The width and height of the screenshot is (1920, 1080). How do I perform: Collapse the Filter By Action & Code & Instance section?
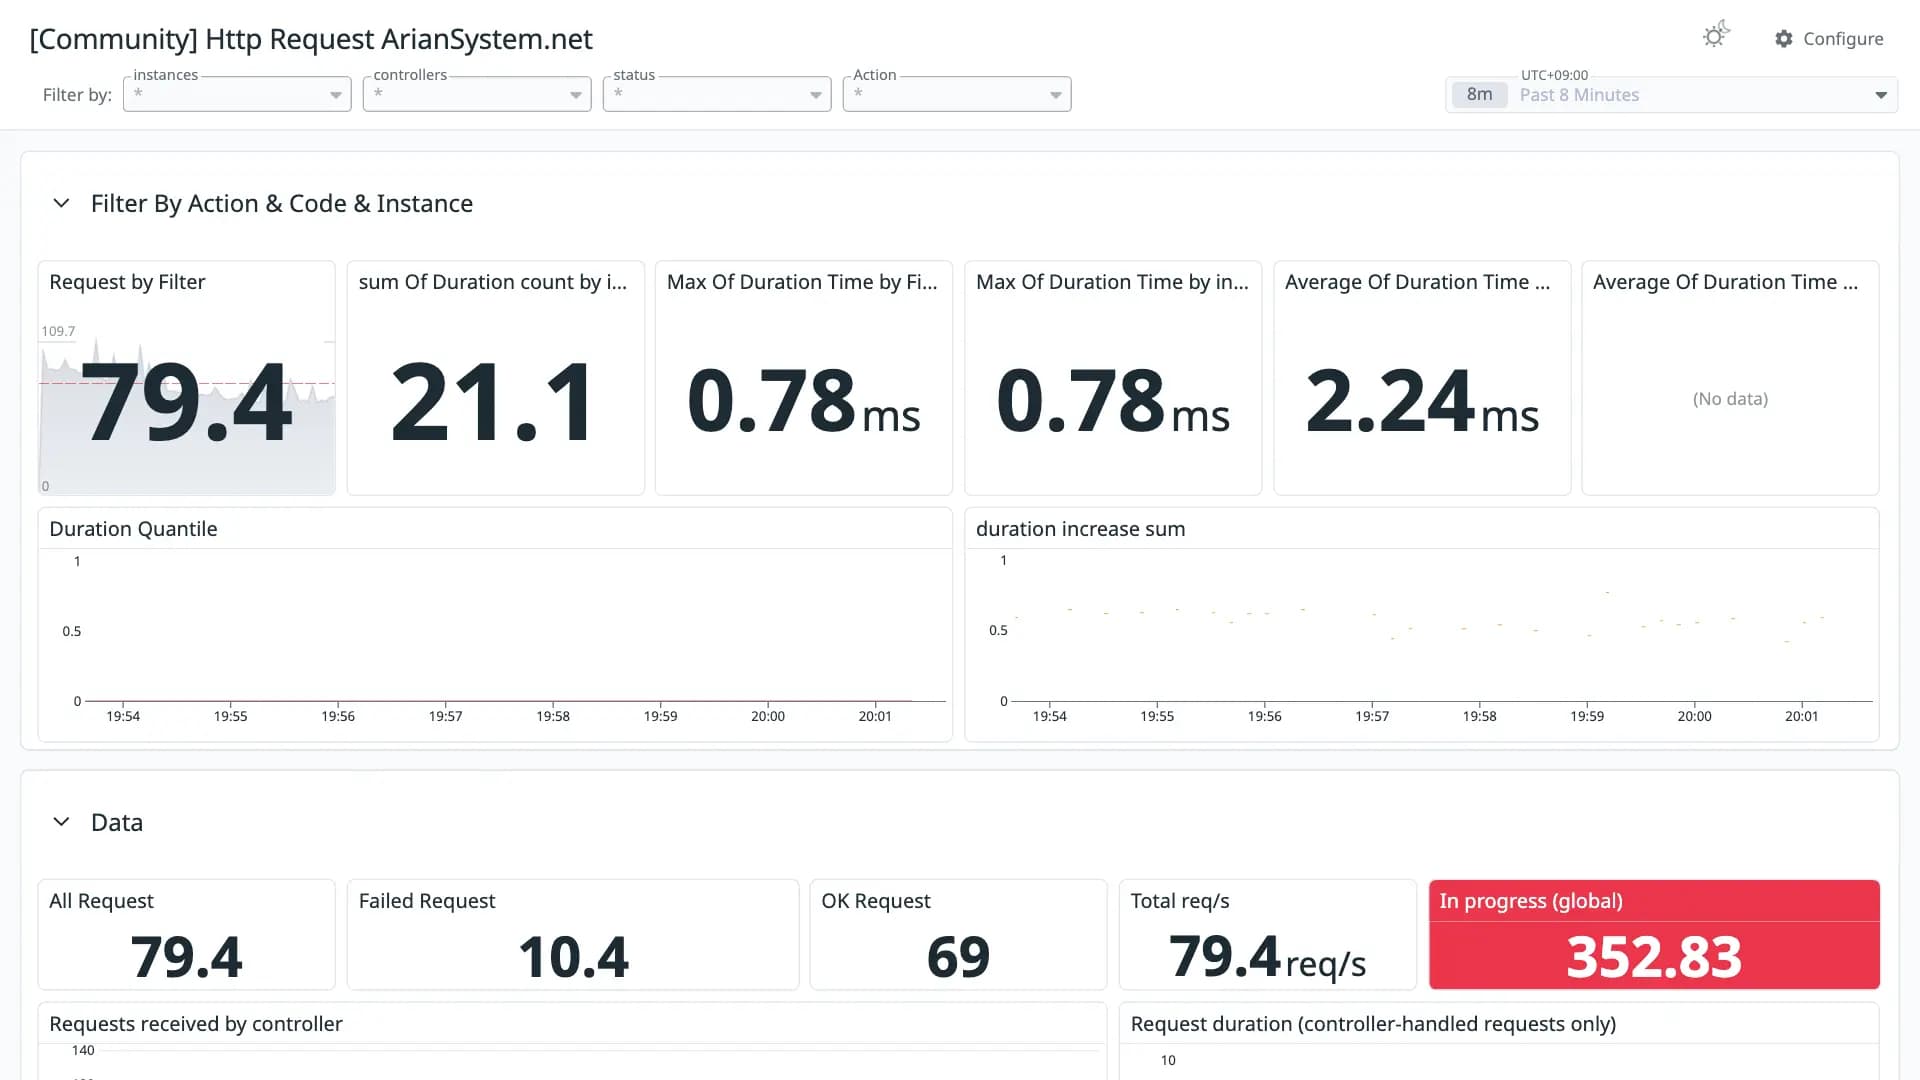[61, 203]
